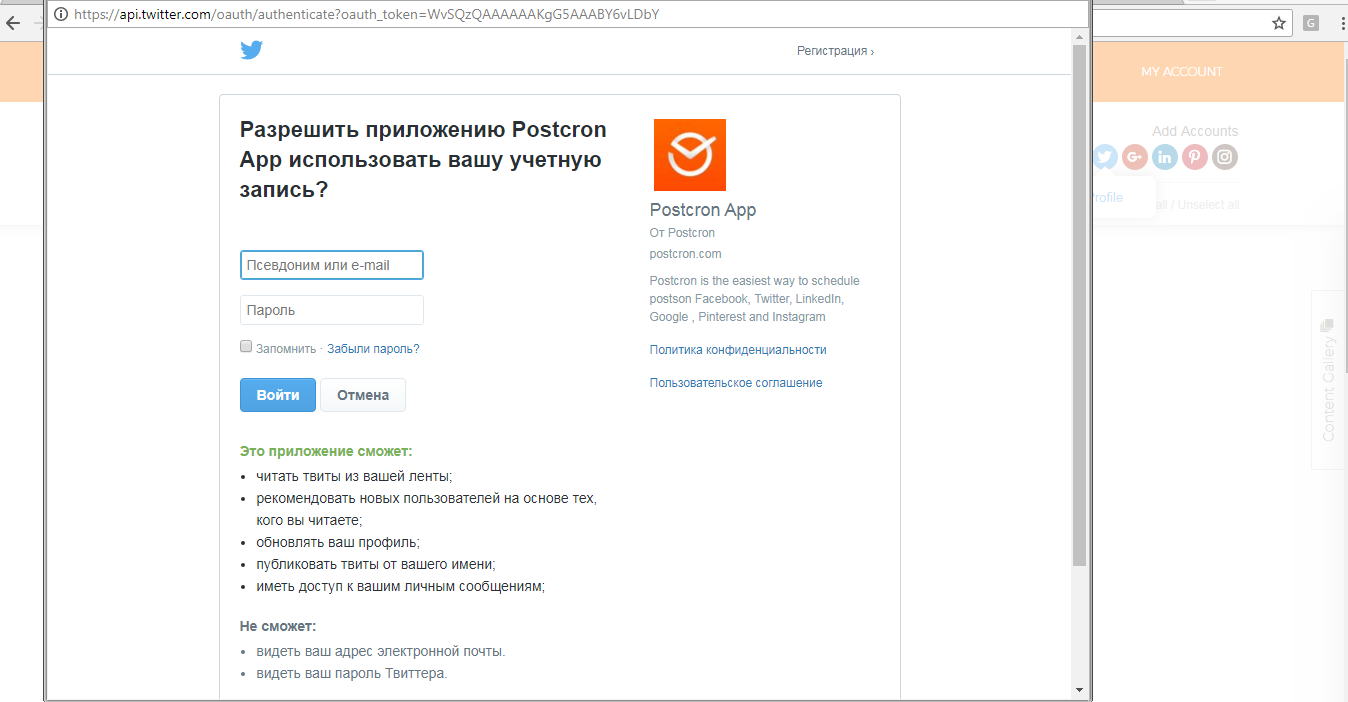Click the page info icon before the URL

coord(60,14)
